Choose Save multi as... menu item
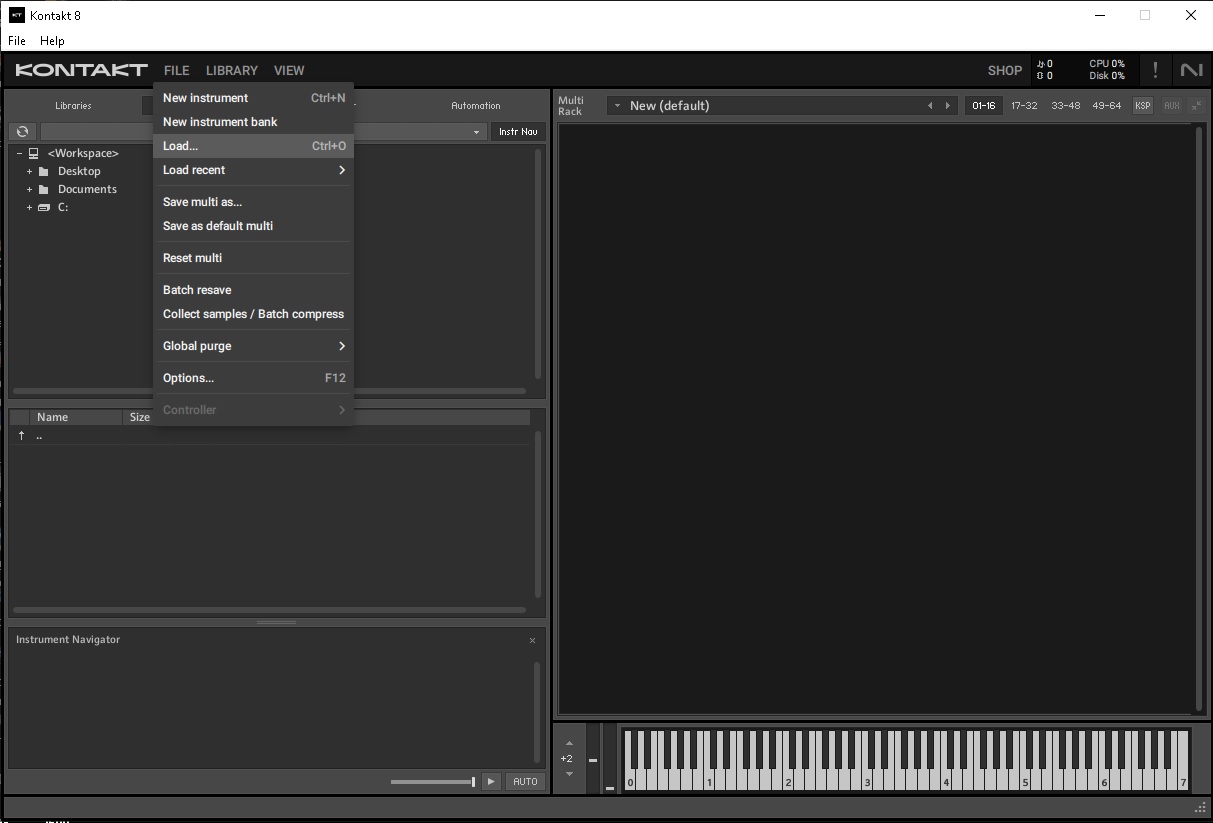Viewport: 1213px width, 823px height. coord(254,202)
